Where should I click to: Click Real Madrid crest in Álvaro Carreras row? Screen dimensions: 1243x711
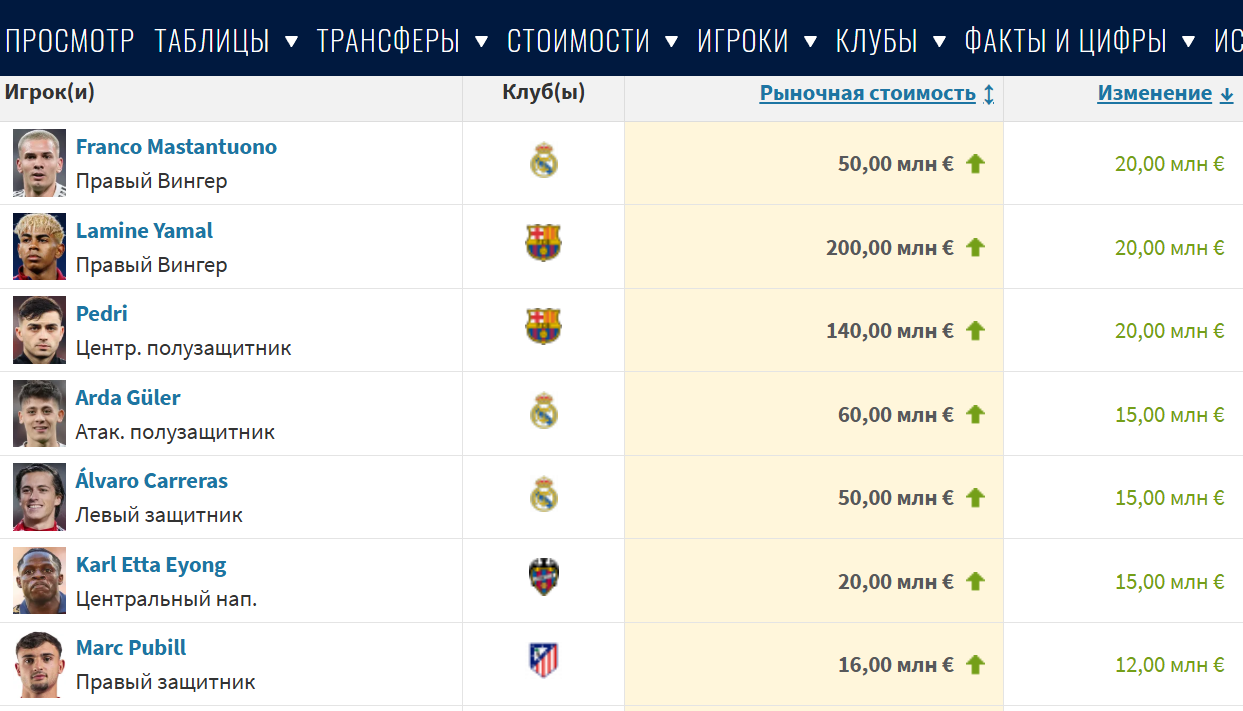point(543,495)
